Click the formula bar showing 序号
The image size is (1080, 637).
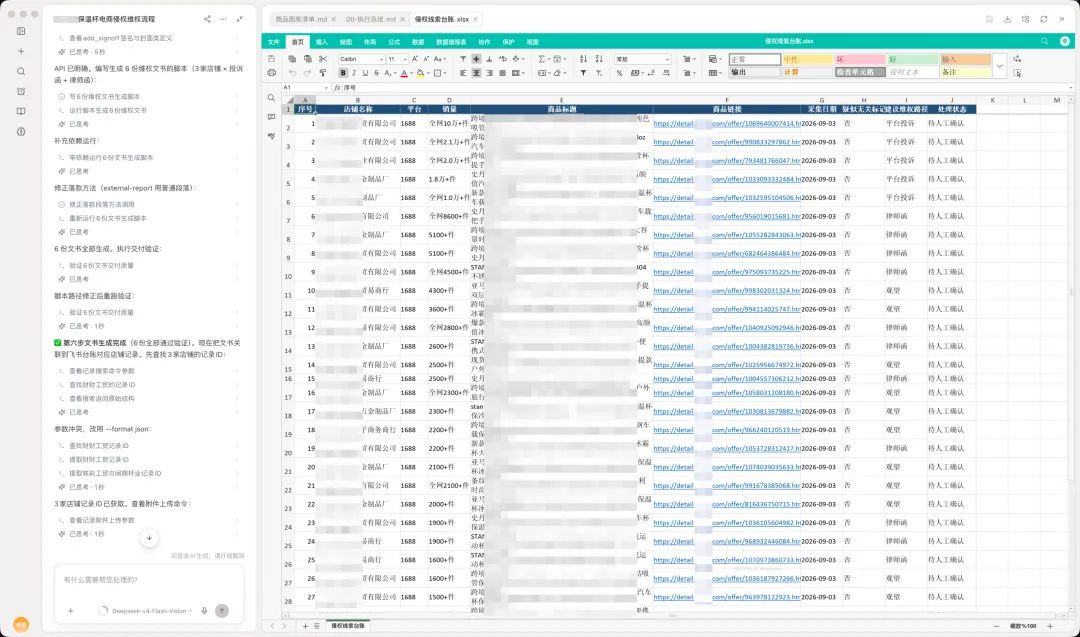[703, 87]
